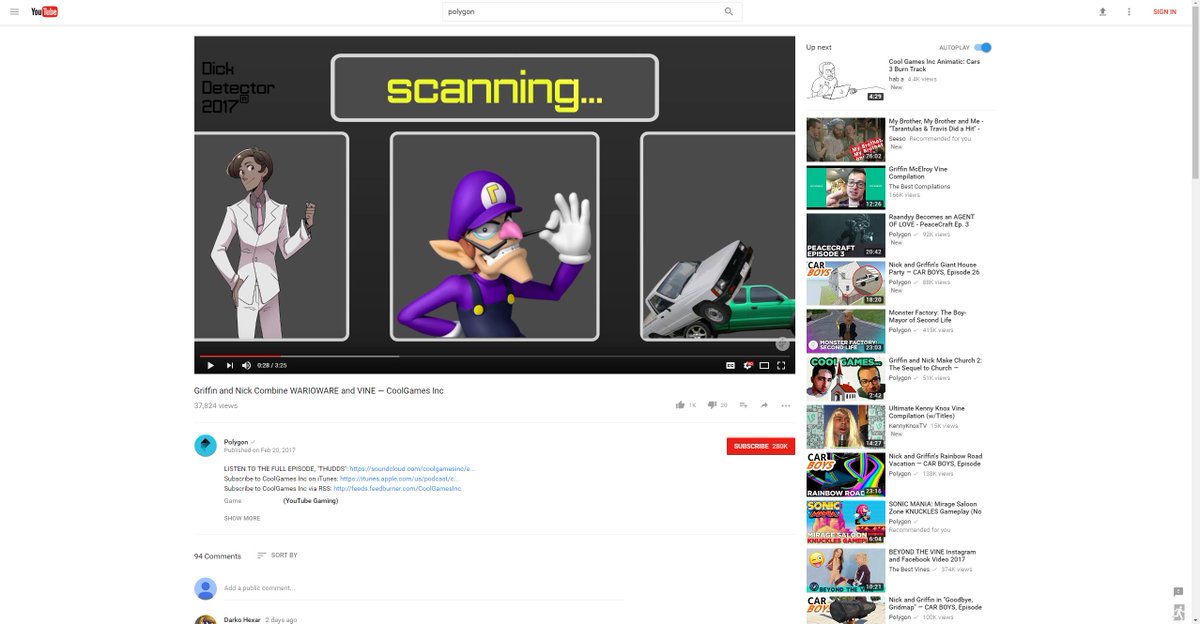Toggle closed captions on the player
1200x624 pixels.
[x=730, y=366]
